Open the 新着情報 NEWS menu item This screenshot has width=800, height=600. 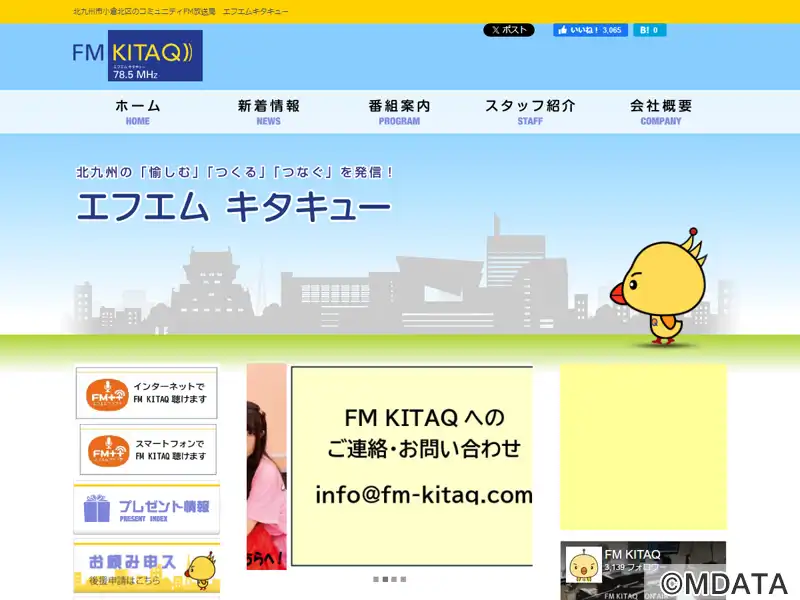coord(269,112)
